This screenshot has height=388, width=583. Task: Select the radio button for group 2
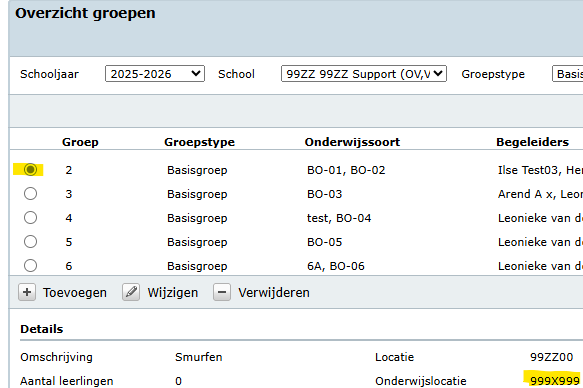(30, 169)
